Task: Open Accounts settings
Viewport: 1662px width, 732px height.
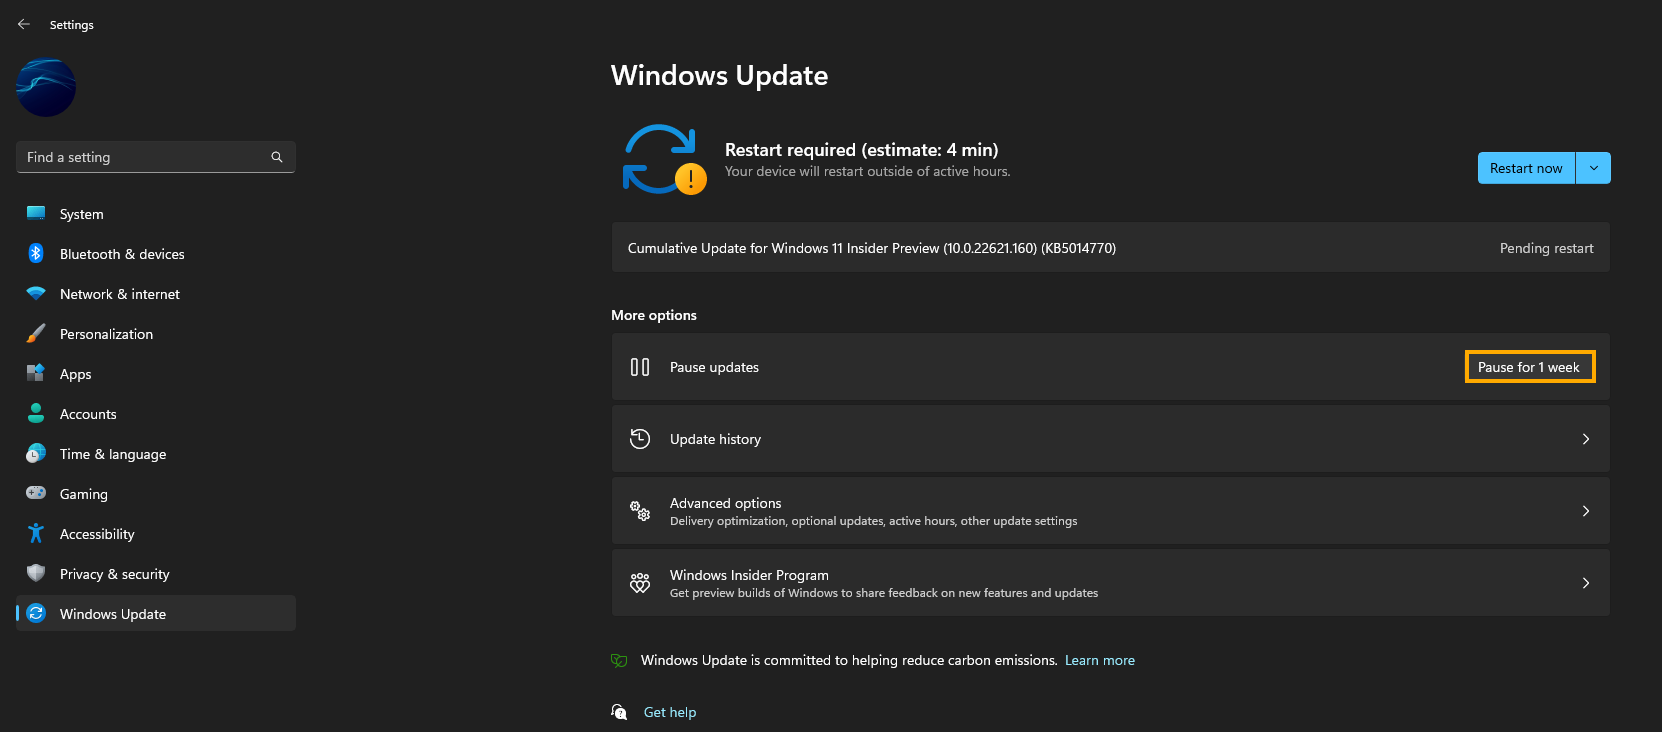Action: (156, 414)
